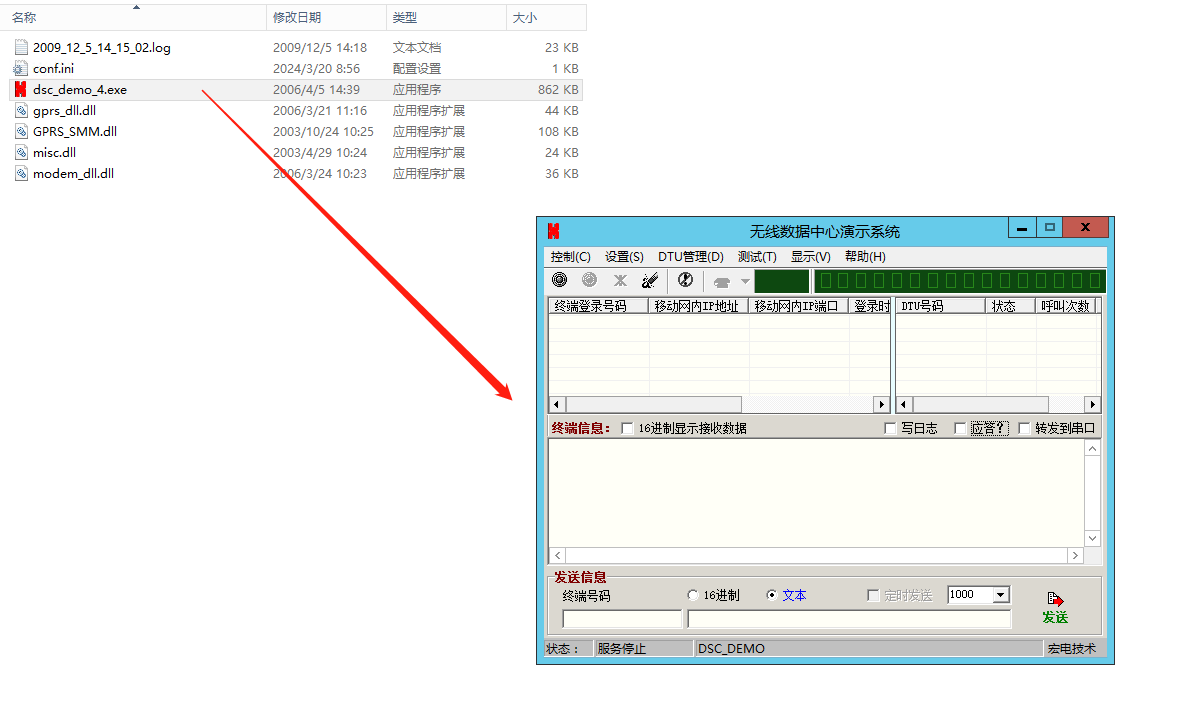Screen dimensions: 1198x705
Task: Click the start service toolbar icon
Action: tap(560, 281)
